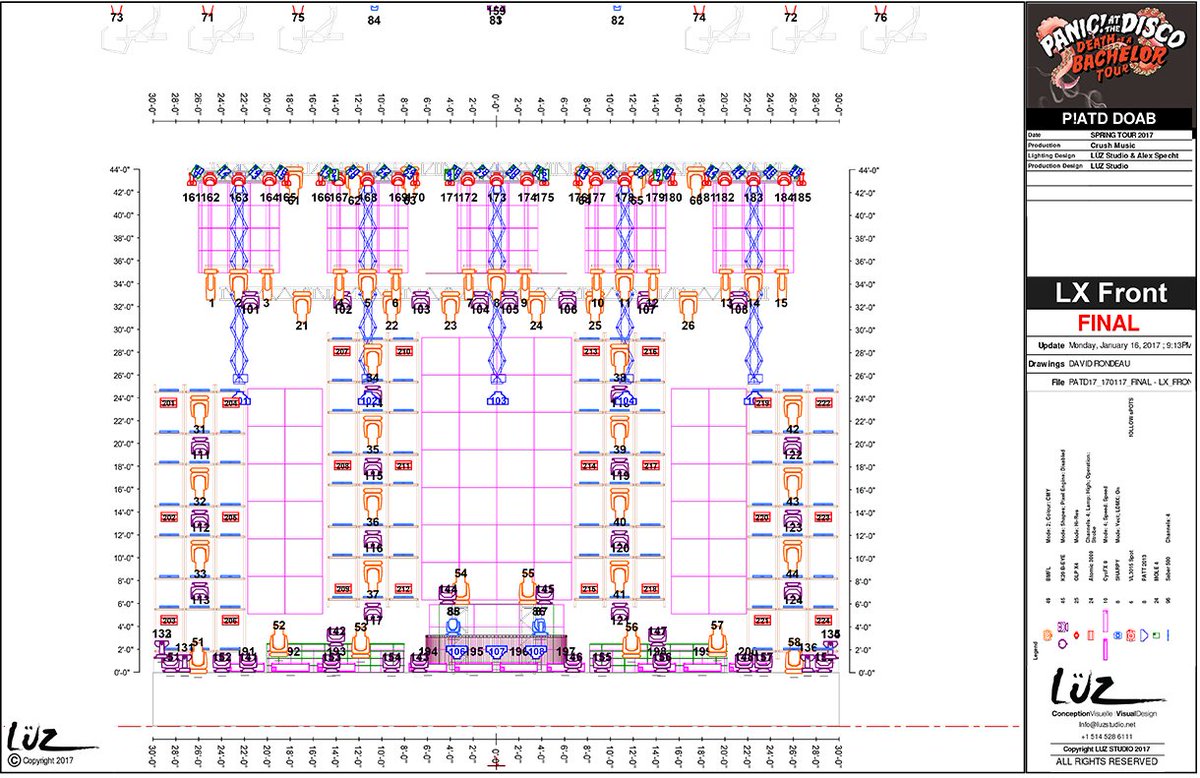Image resolution: width=1200 pixels, height=778 pixels.
Task: Click the PATT 2013 color swatch in legend
Action: (1143, 635)
